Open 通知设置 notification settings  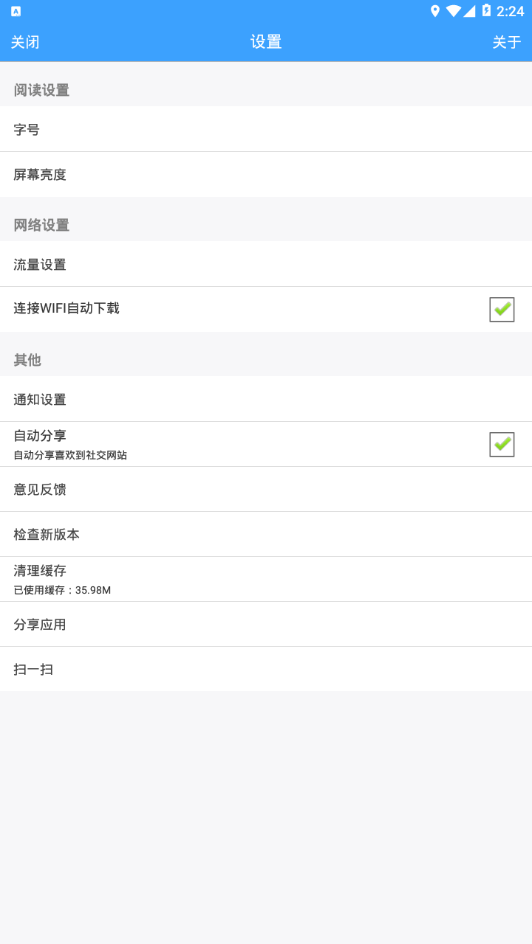click(266, 399)
